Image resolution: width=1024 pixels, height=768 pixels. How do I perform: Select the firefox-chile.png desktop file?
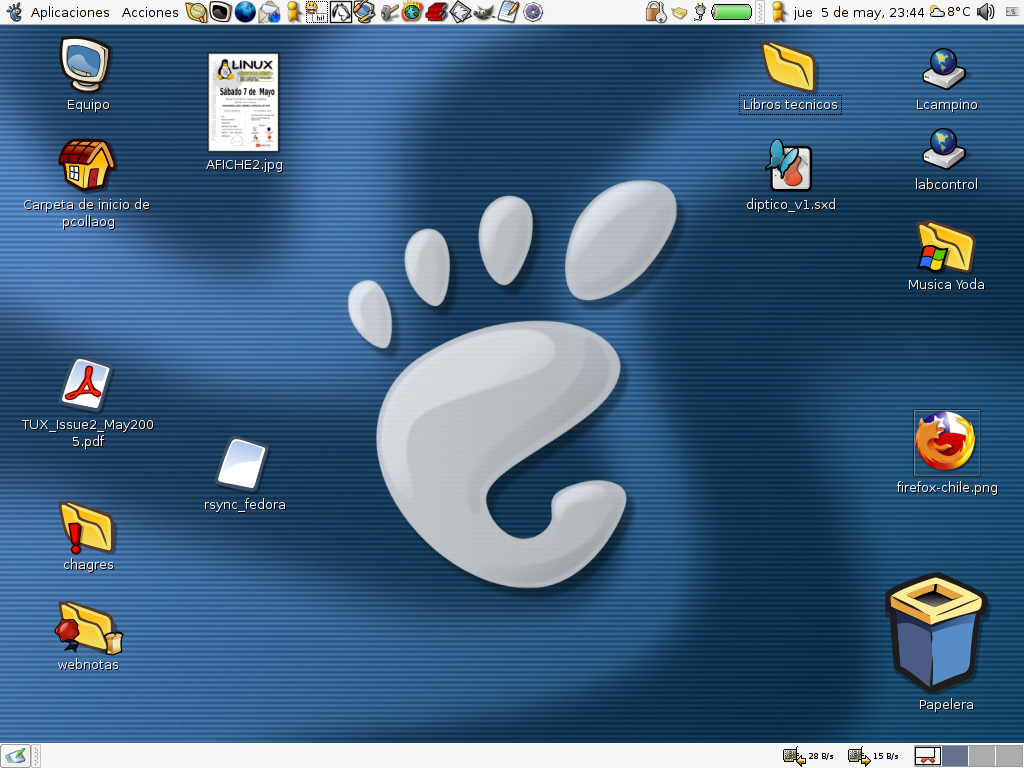(x=946, y=441)
